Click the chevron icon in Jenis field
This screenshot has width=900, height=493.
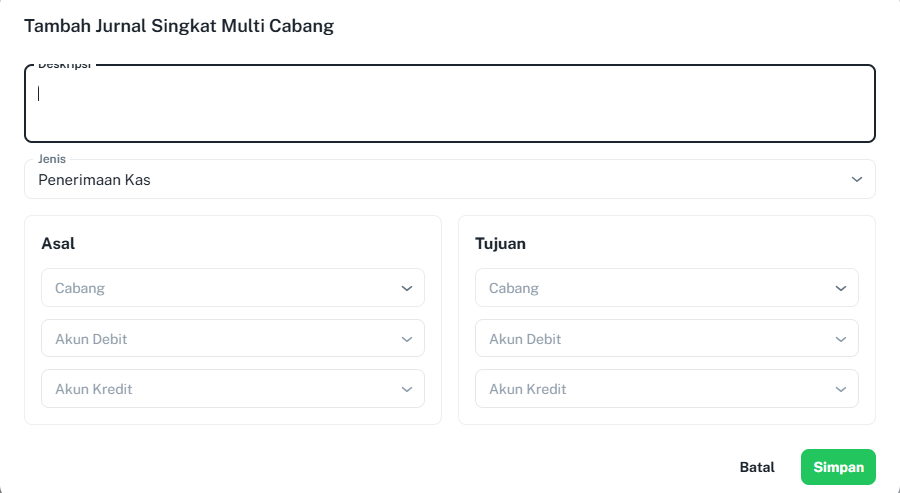point(856,180)
